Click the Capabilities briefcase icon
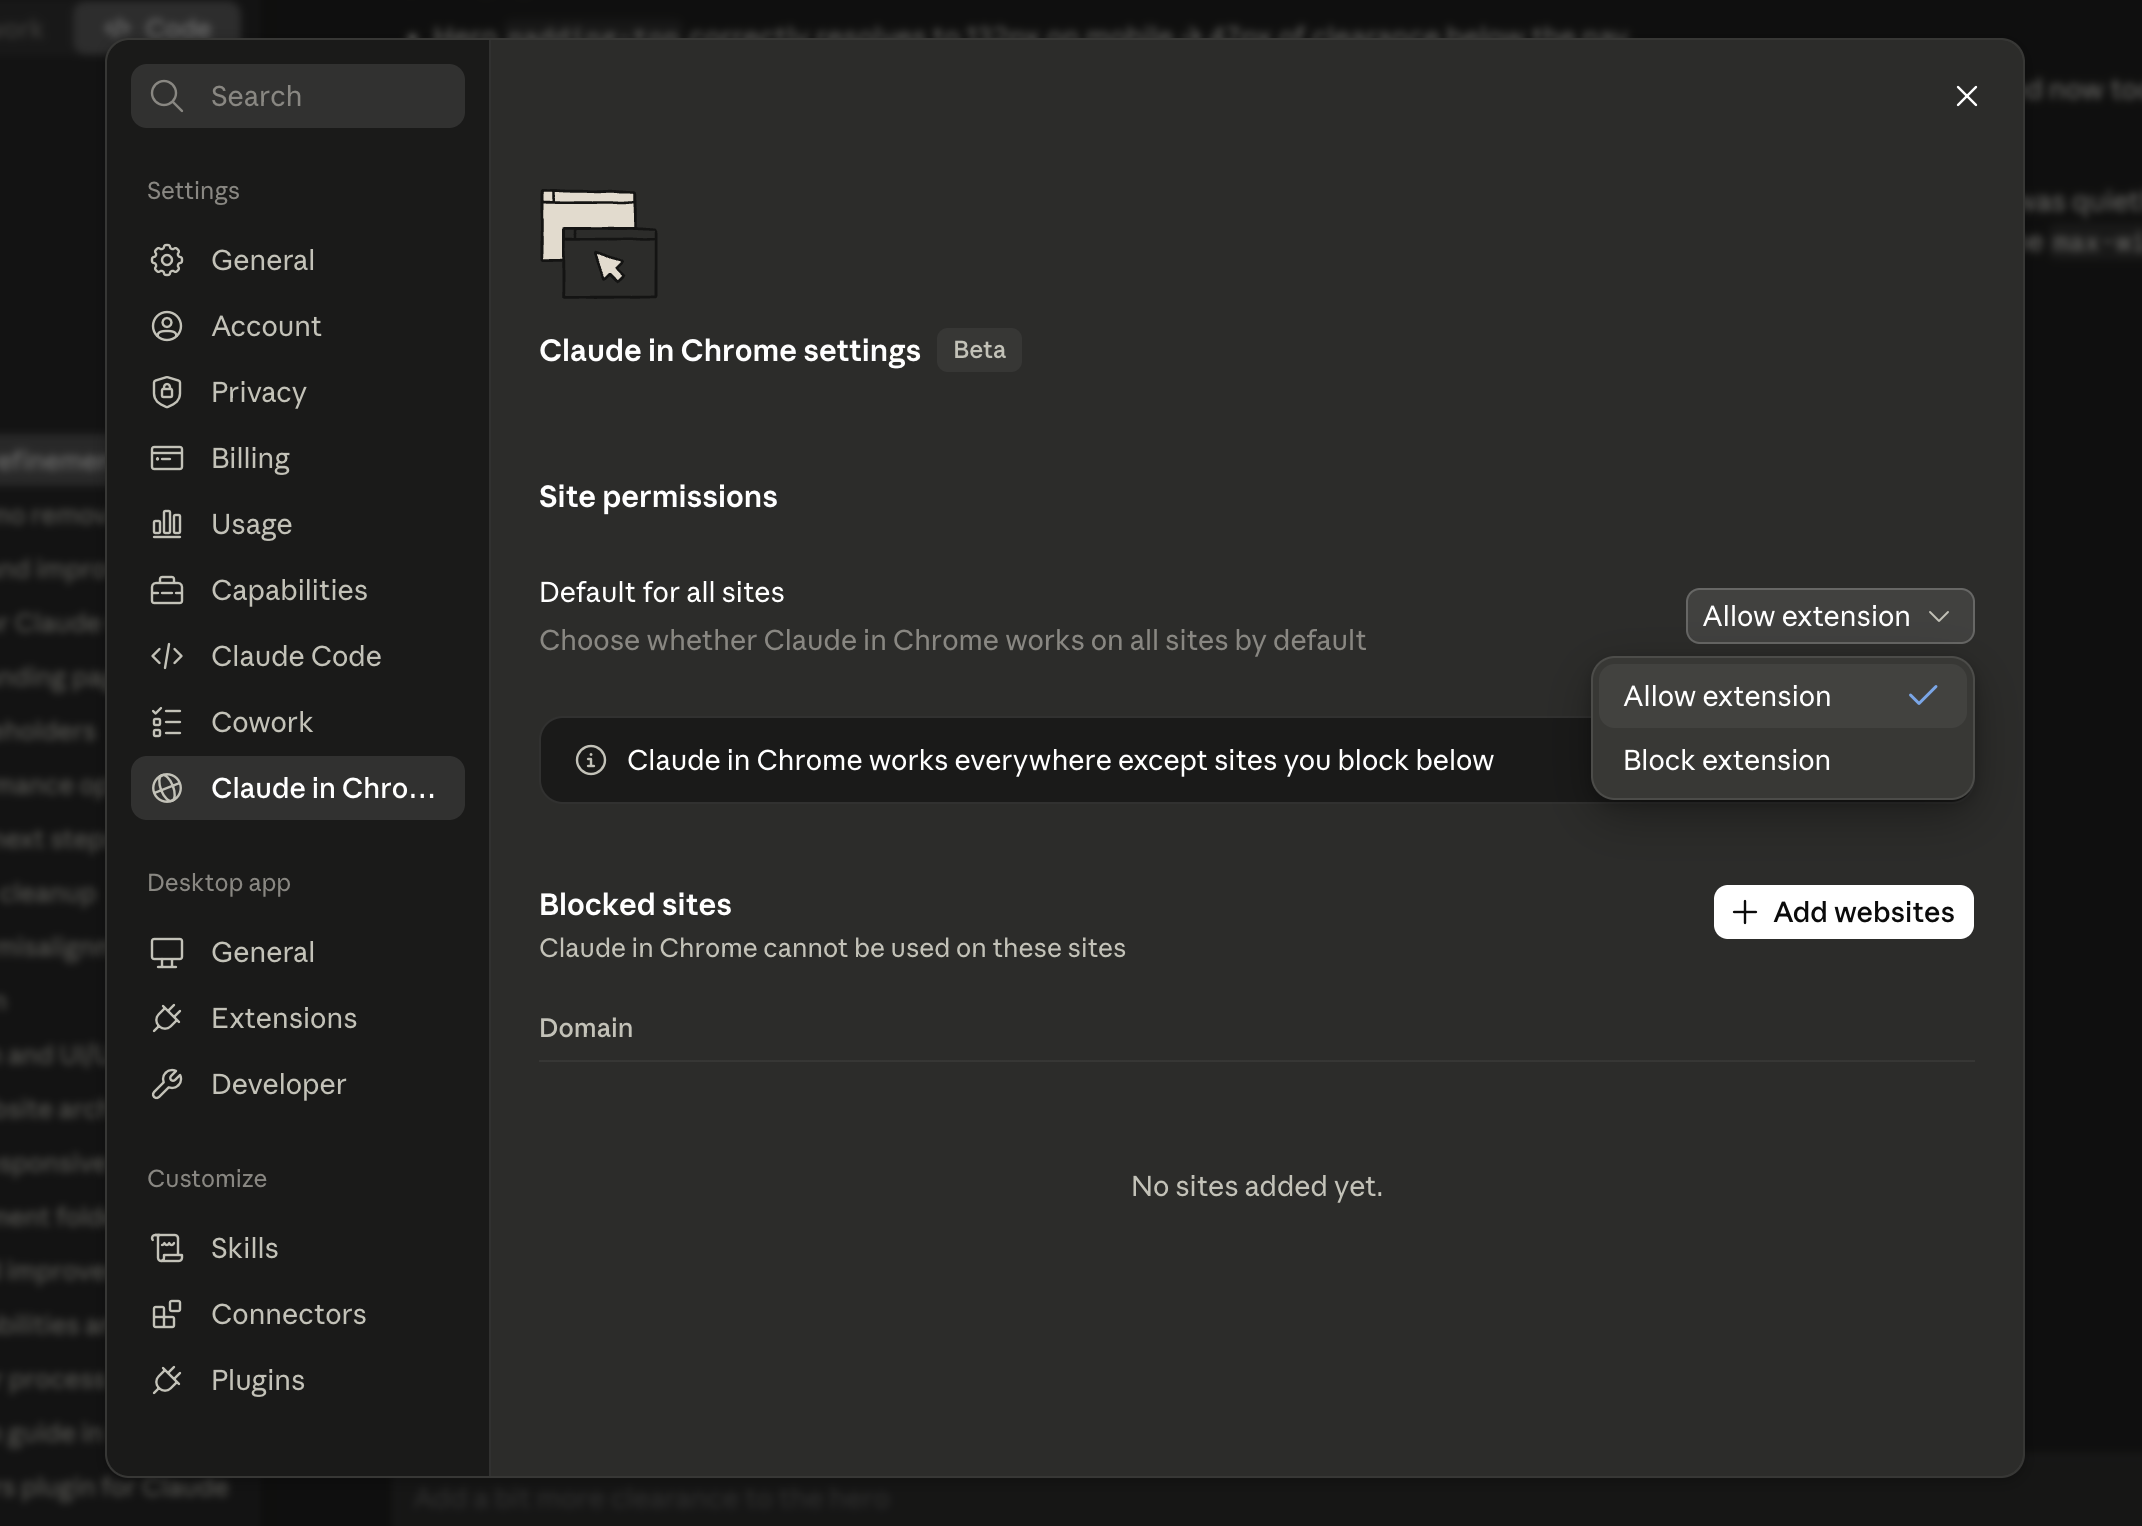The width and height of the screenshot is (2142, 1526). pos(167,590)
